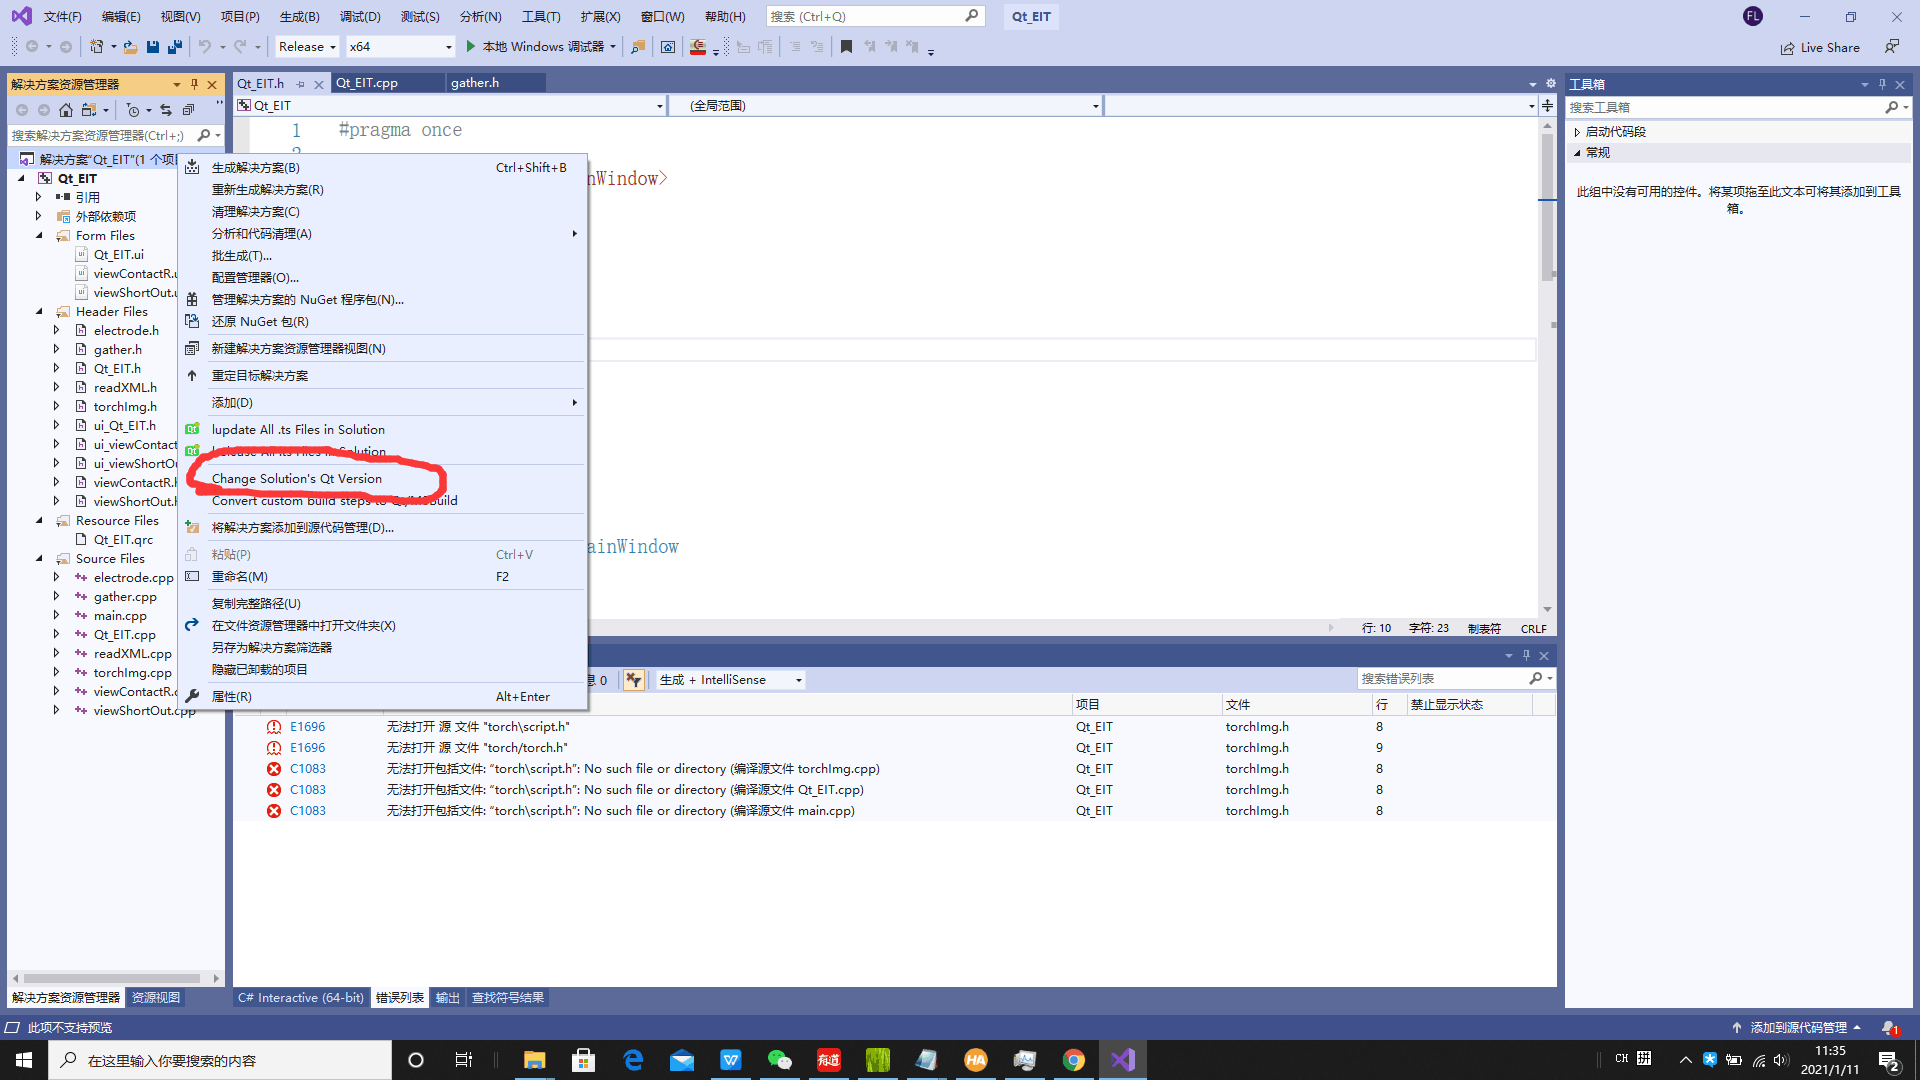Toggle auto-hide pin on toolbox panel

tap(1882, 84)
